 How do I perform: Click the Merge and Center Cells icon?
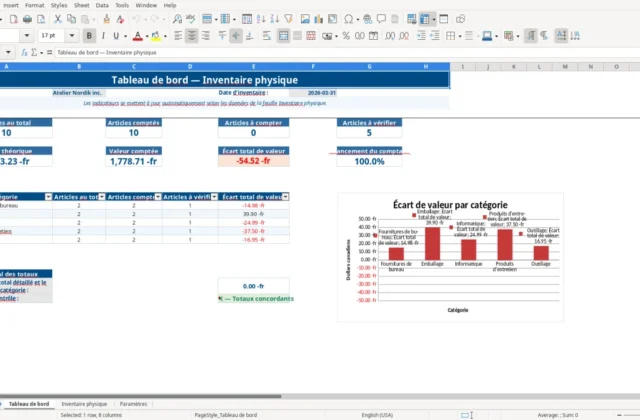(283, 36)
